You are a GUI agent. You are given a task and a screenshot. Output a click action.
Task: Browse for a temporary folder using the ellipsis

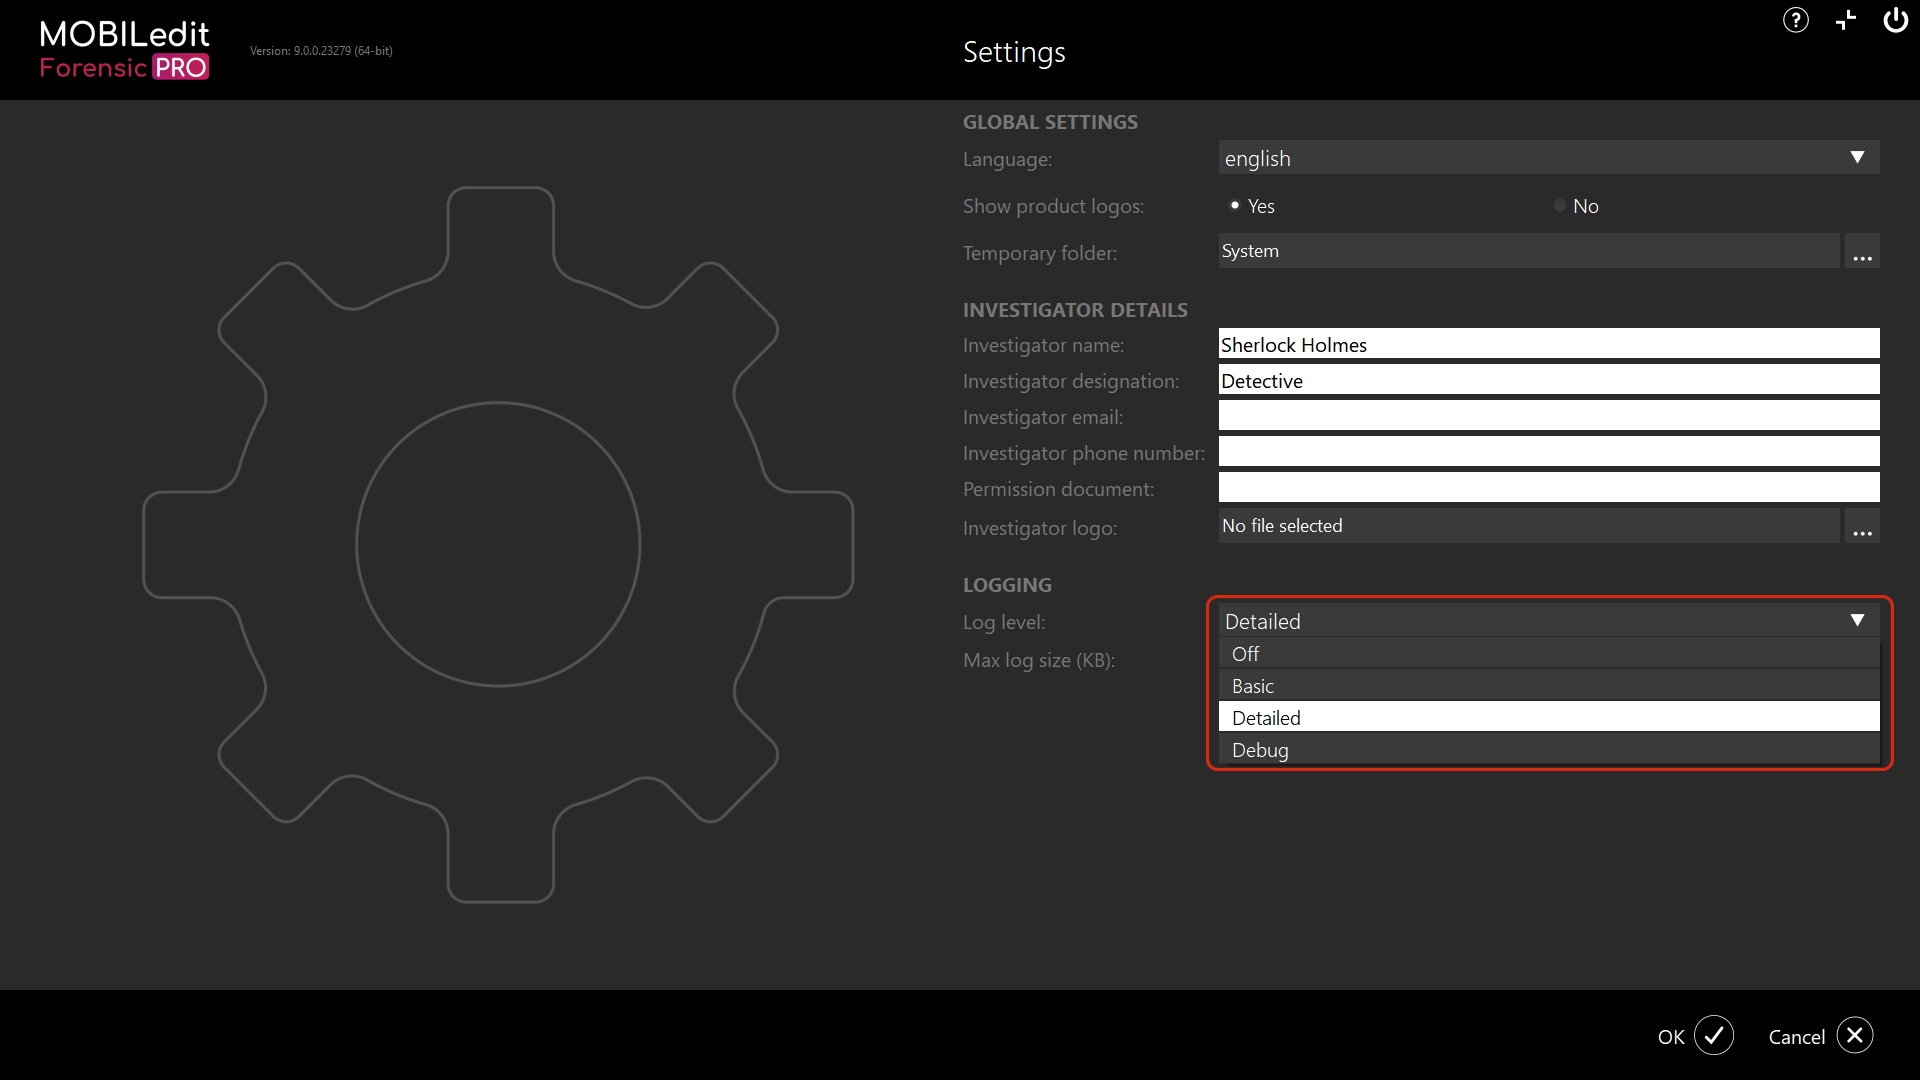tap(1861, 251)
